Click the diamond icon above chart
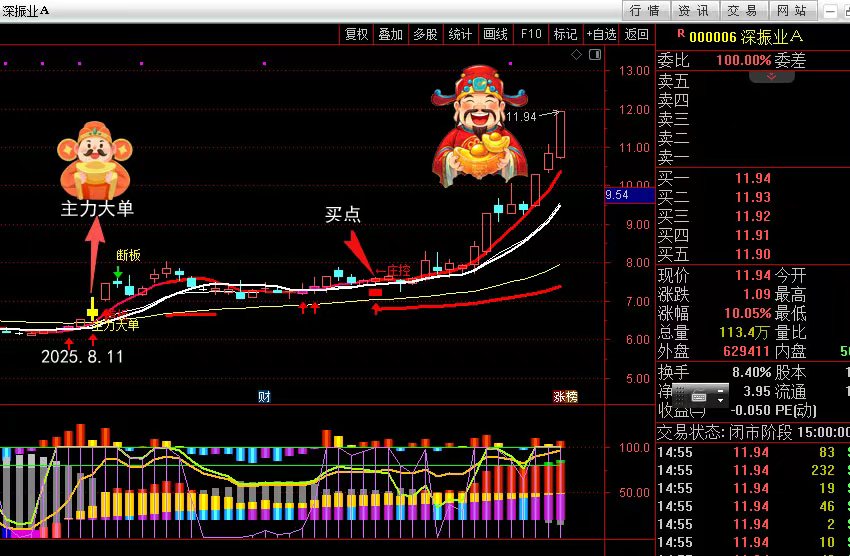 576,56
